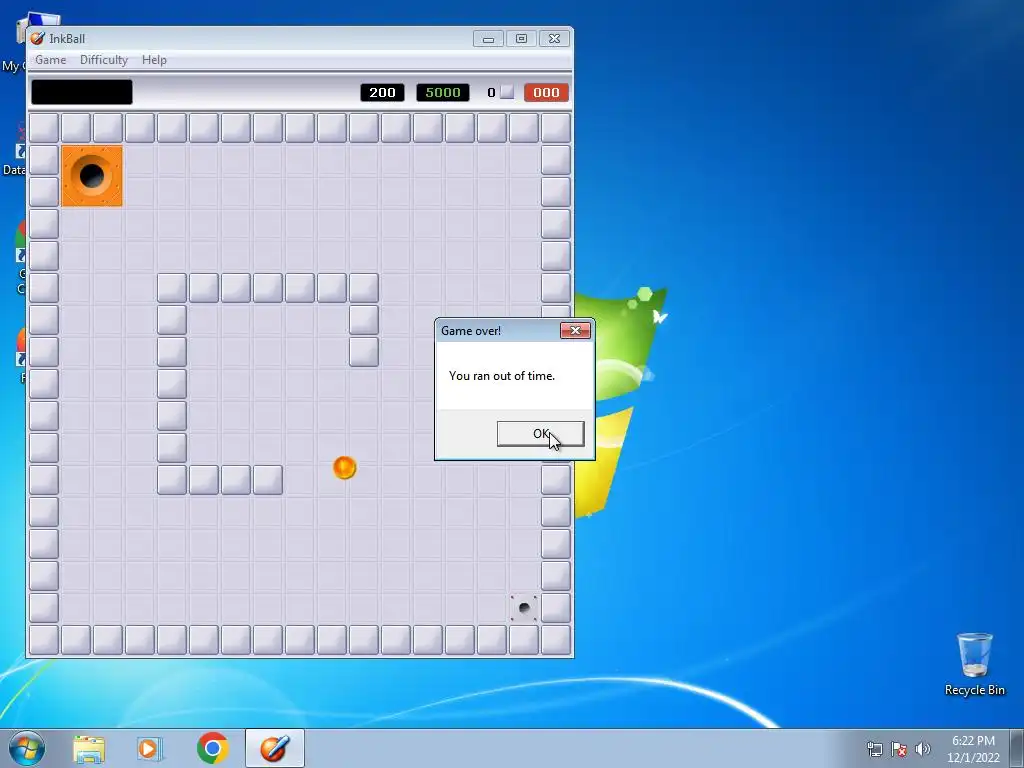This screenshot has height=768, width=1024.
Task: Open the Help menu in InkBall
Action: pyautogui.click(x=154, y=59)
